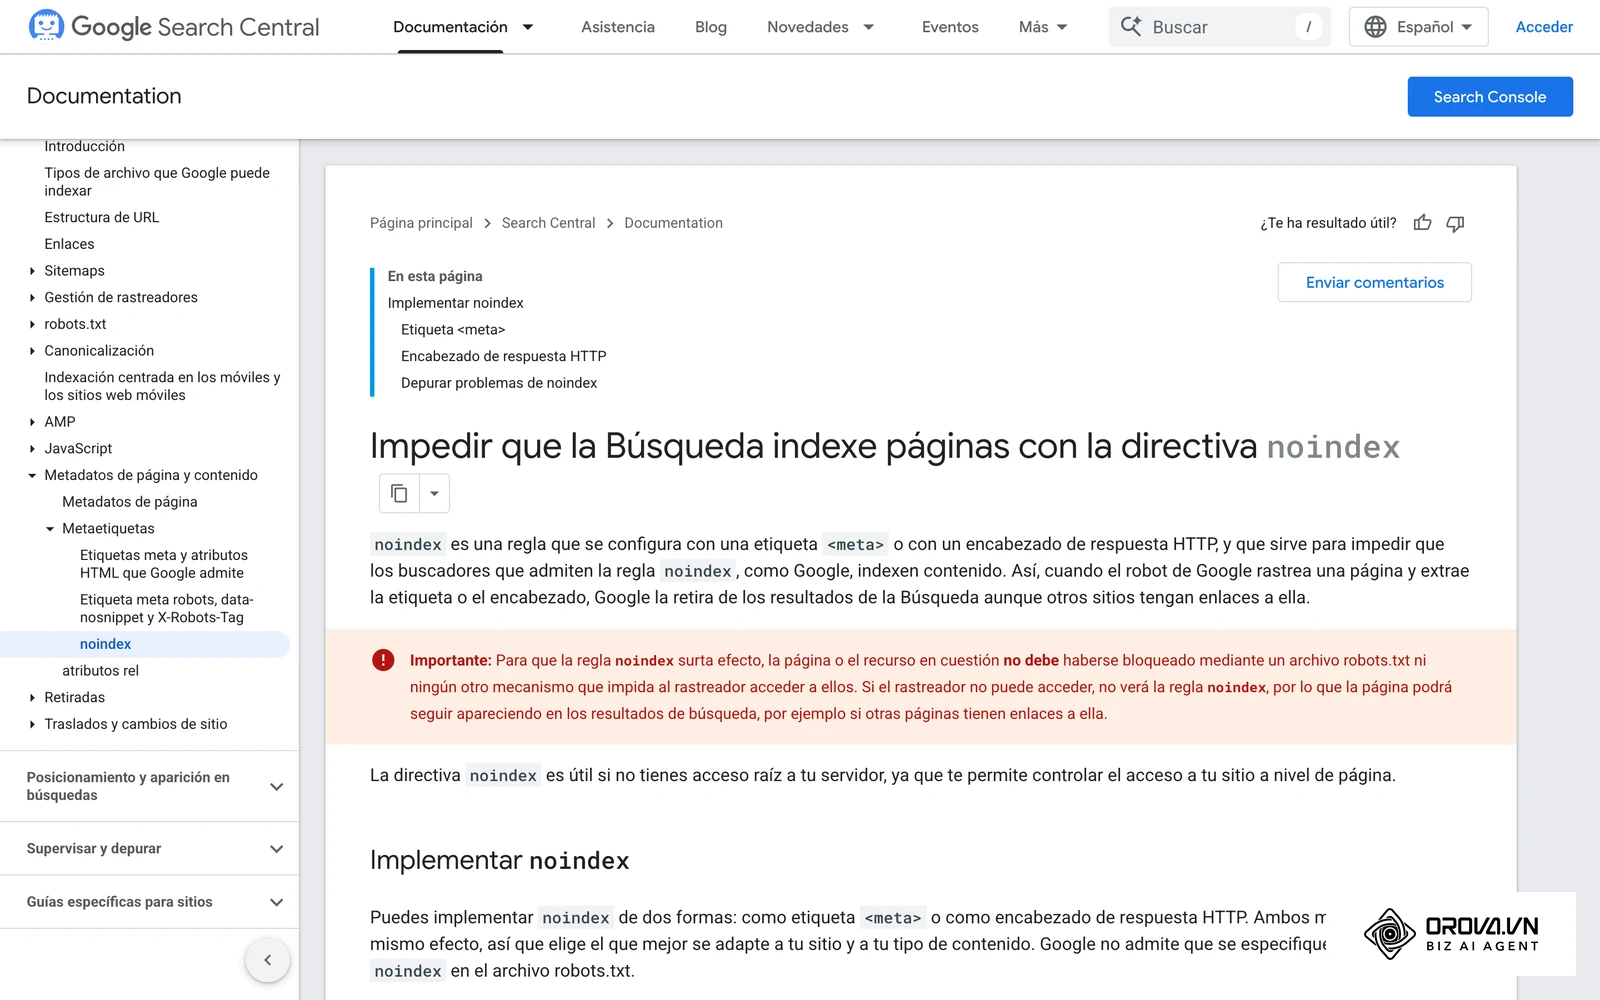
Task: Click the Enviar comentarios button
Action: 1375,283
